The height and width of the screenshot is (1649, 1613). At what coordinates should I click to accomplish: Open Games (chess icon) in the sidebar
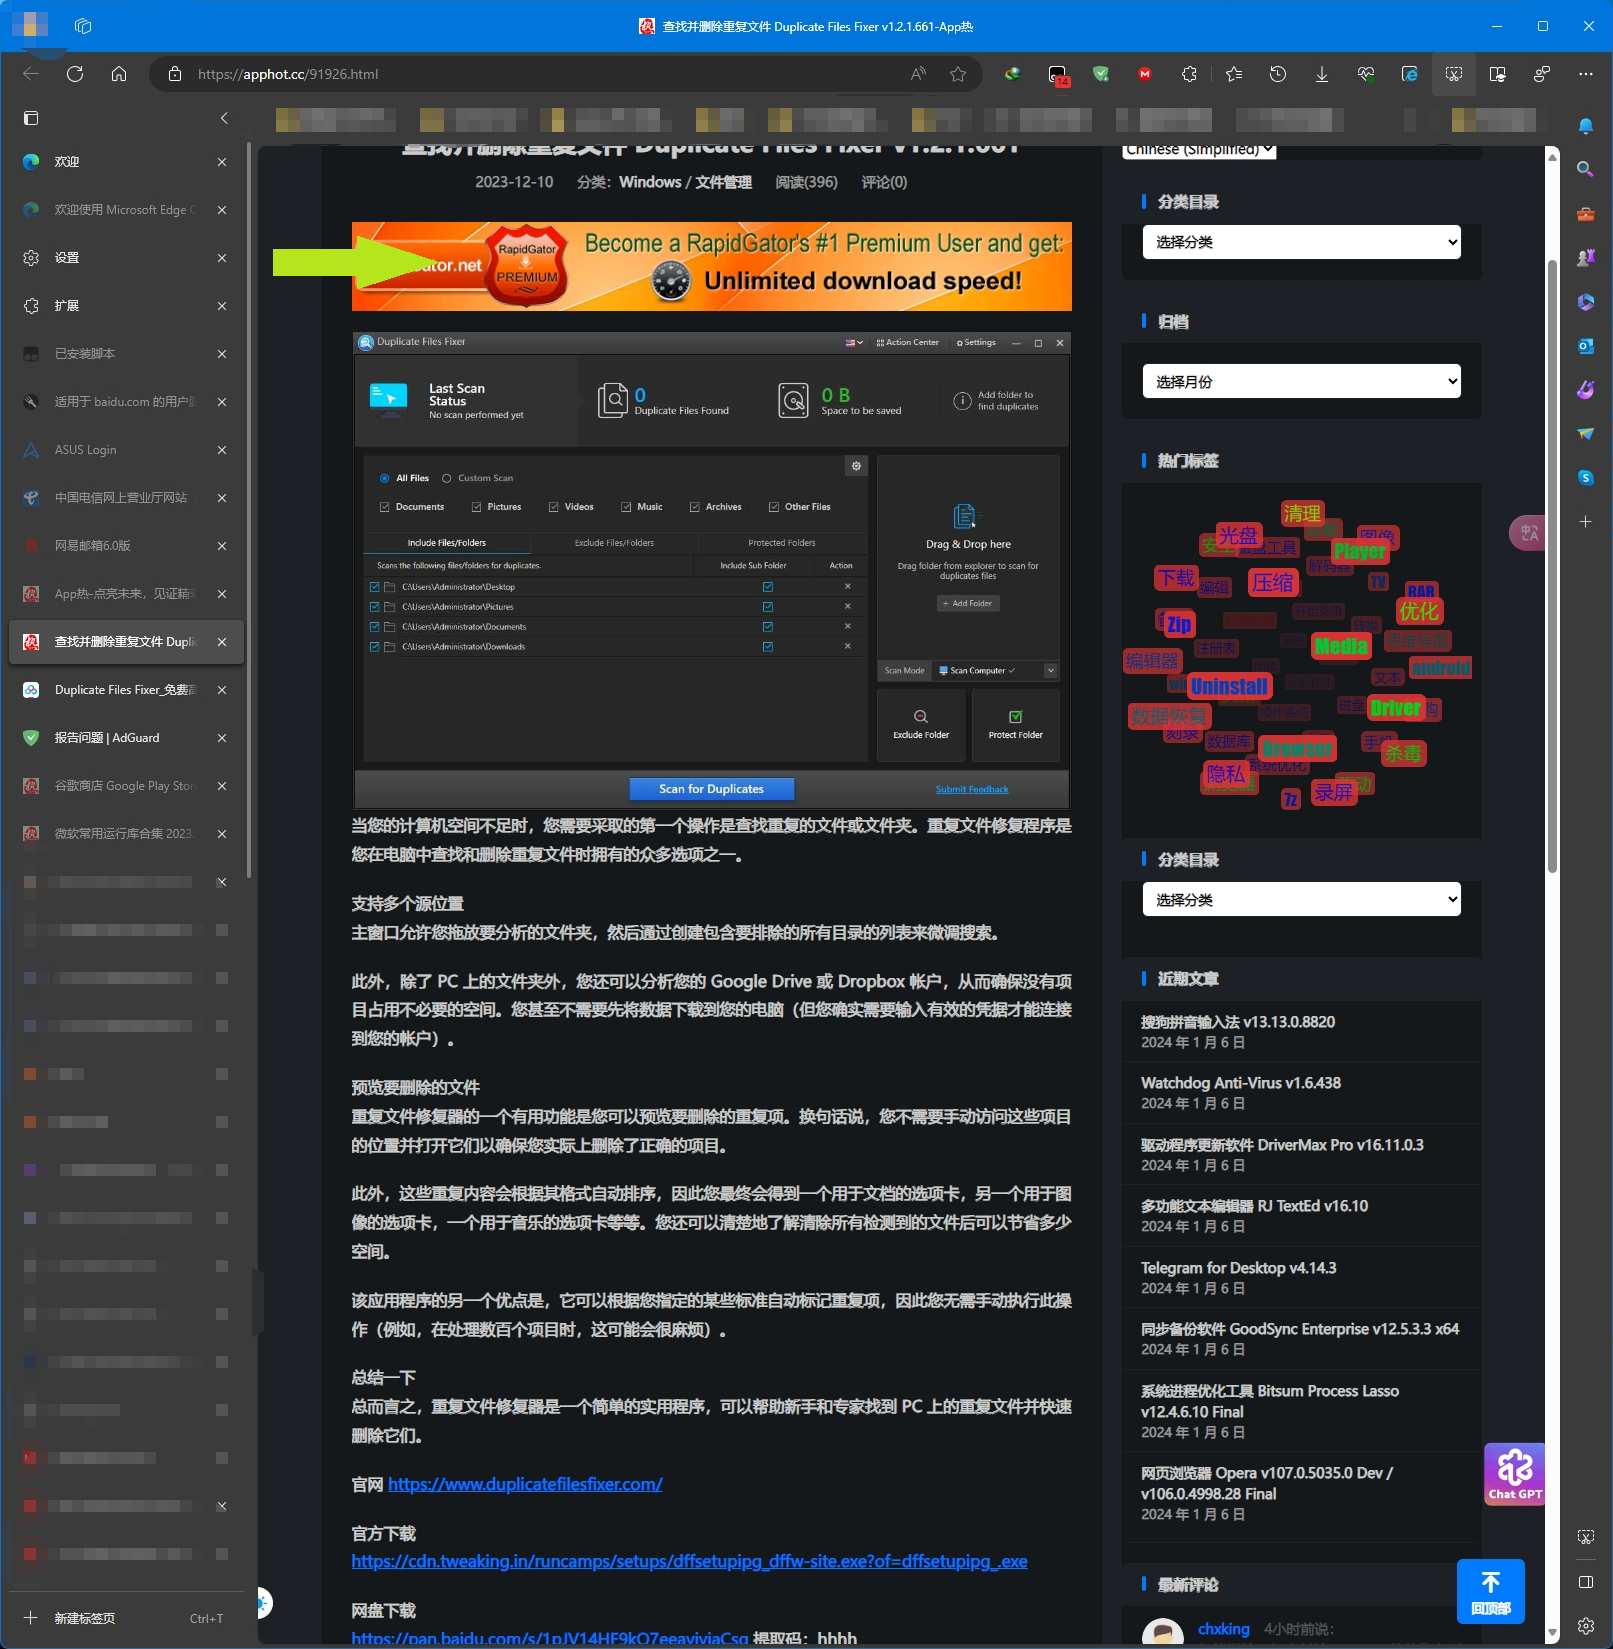click(1584, 258)
